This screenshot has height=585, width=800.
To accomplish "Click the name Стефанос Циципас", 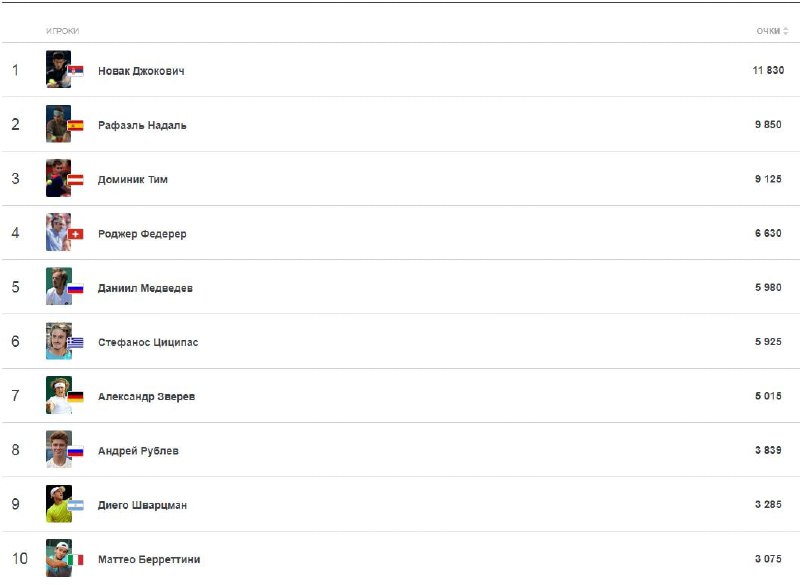I will (x=148, y=343).
